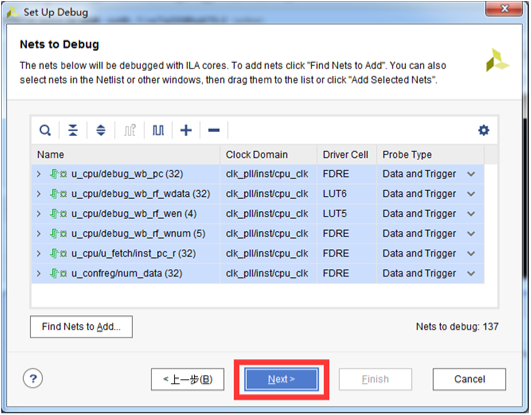Open Probe Type dropdown for debug_wb_pc
531x415 pixels.
coord(471,174)
